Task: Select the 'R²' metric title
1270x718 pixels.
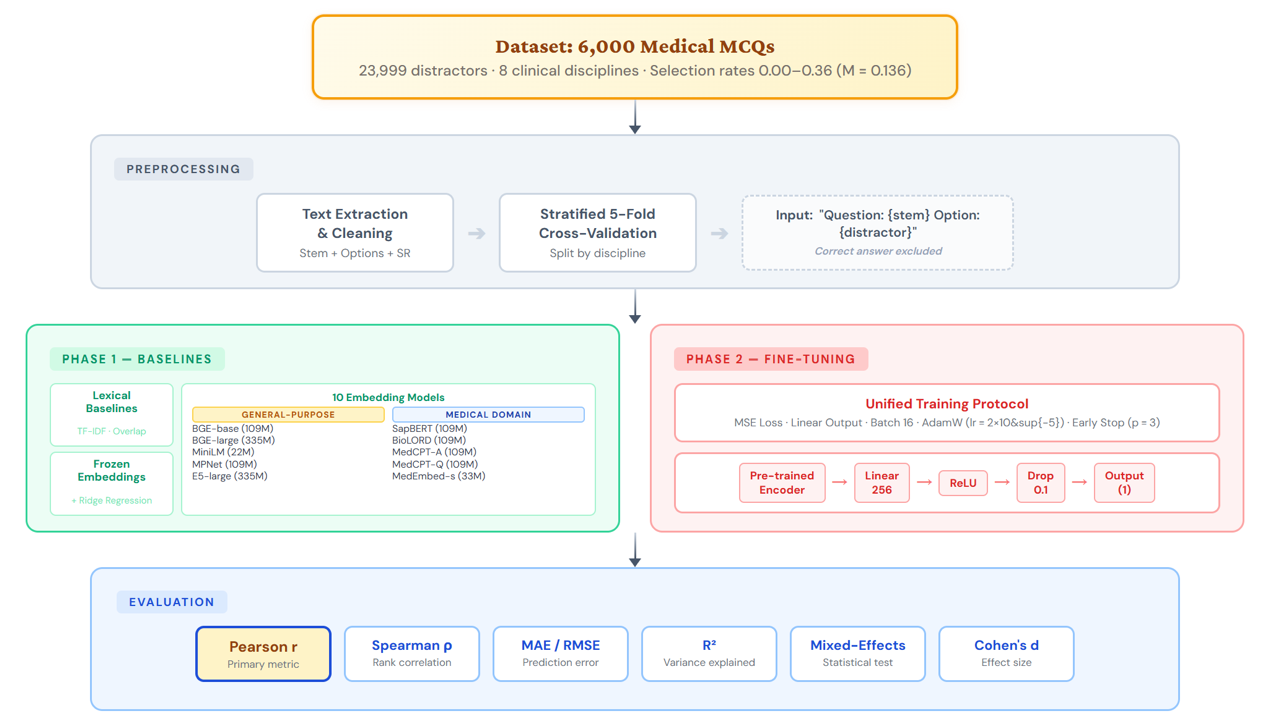Action: coord(709,645)
